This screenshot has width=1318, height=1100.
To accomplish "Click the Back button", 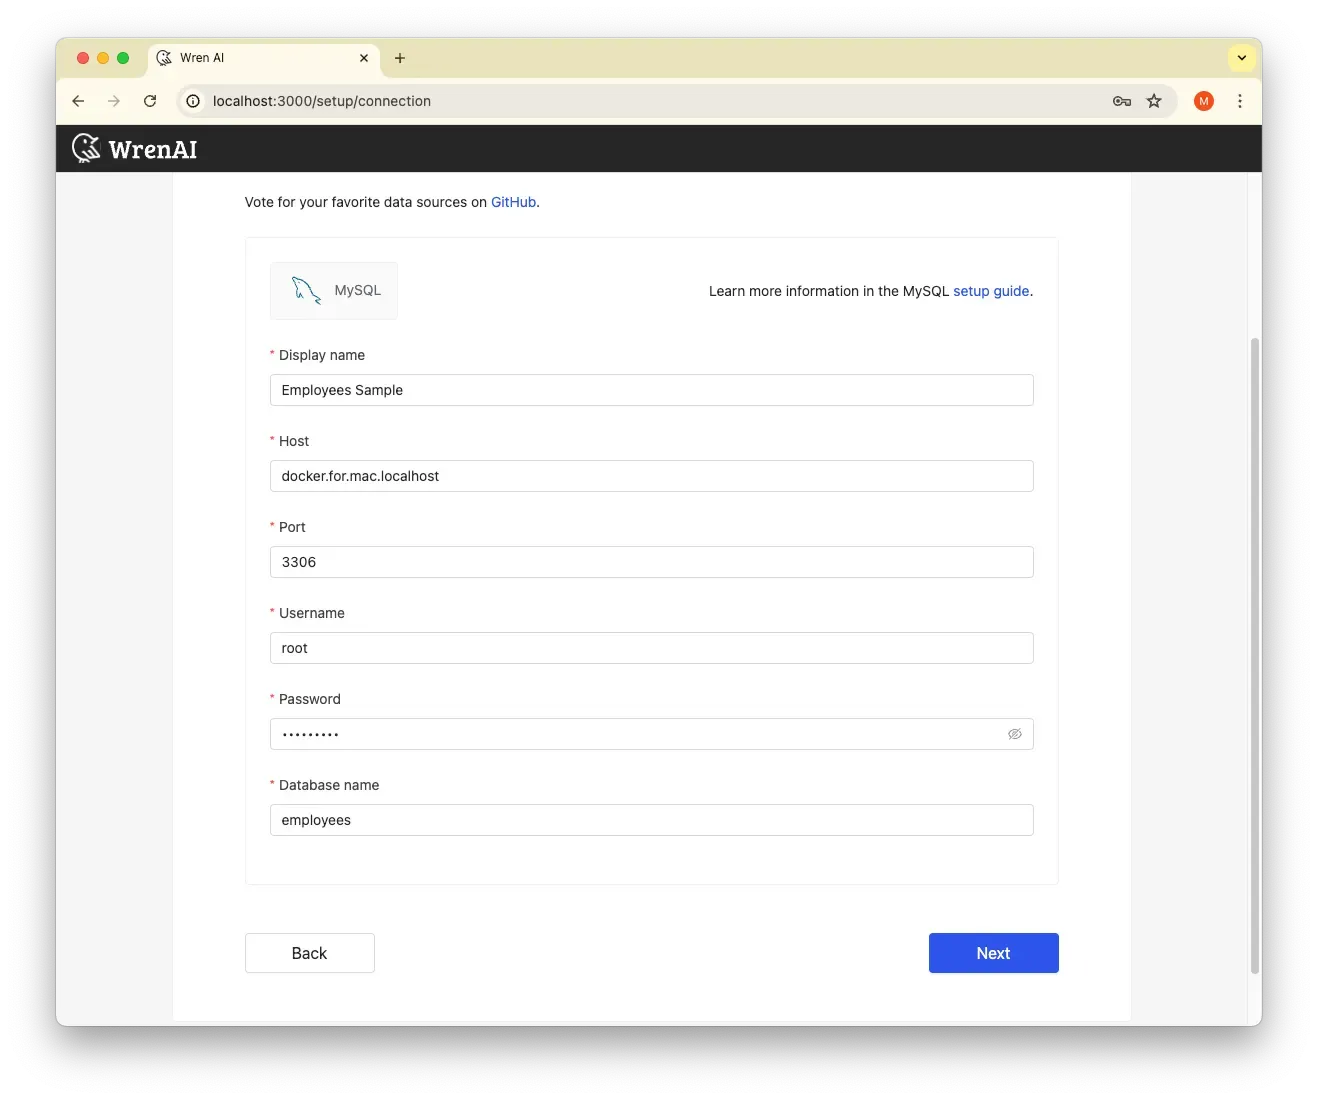I will [310, 953].
